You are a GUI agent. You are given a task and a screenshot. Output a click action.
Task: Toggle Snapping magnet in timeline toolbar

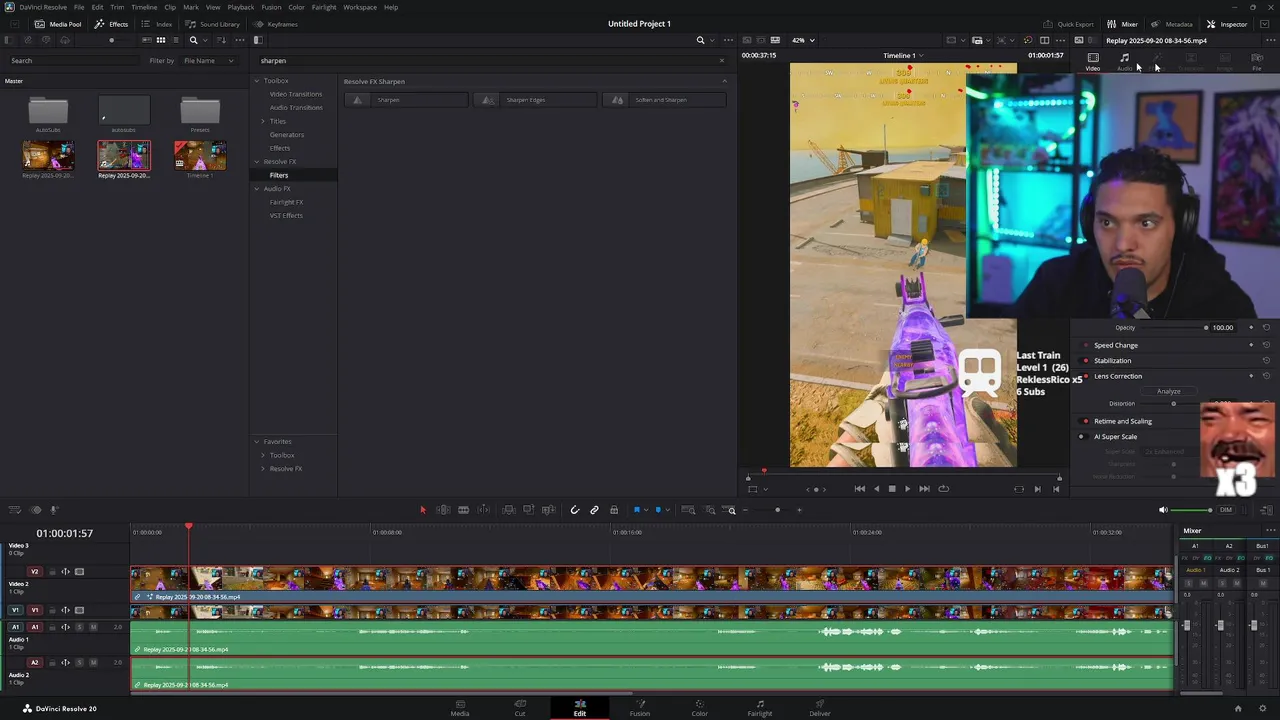(x=574, y=510)
